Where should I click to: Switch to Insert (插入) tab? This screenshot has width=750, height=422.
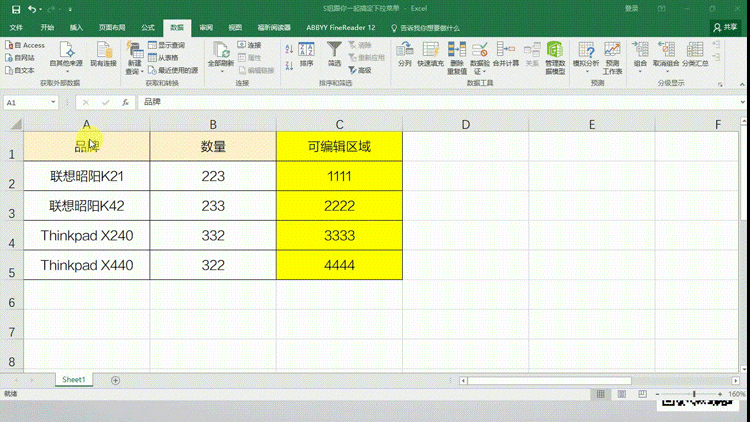pos(76,28)
